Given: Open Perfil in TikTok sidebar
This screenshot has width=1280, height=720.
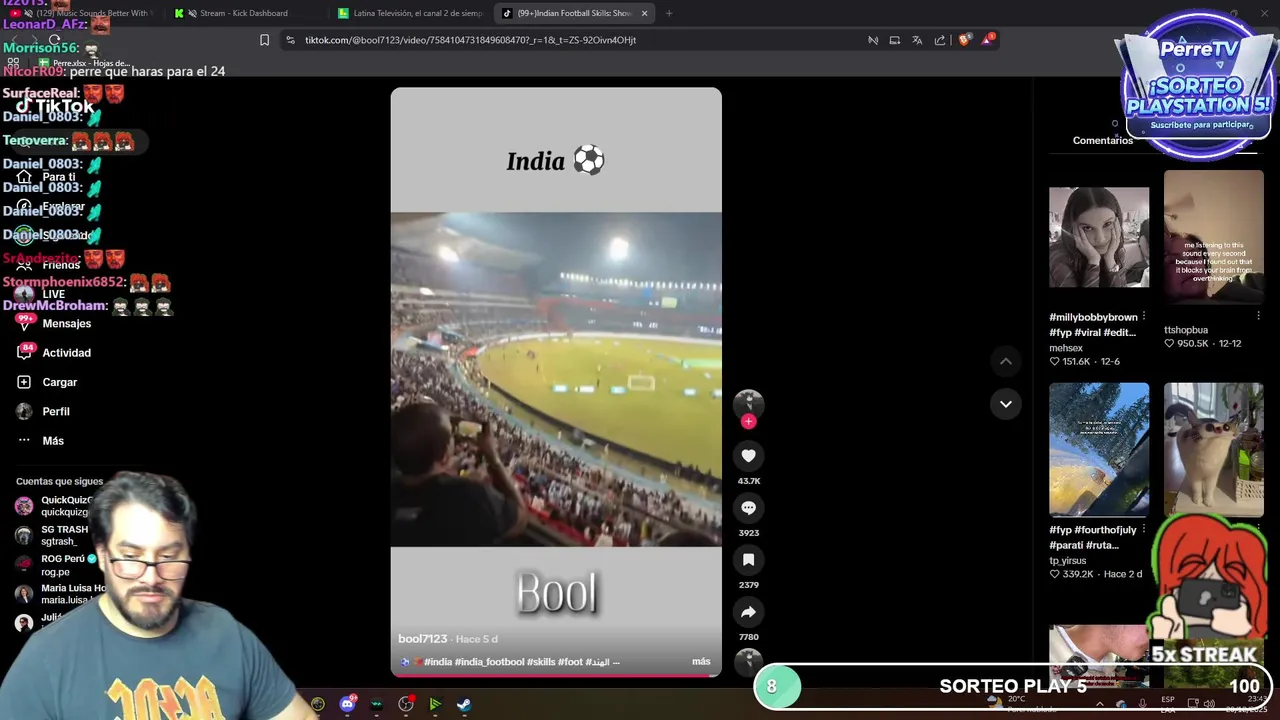Looking at the screenshot, I should coord(44,411).
